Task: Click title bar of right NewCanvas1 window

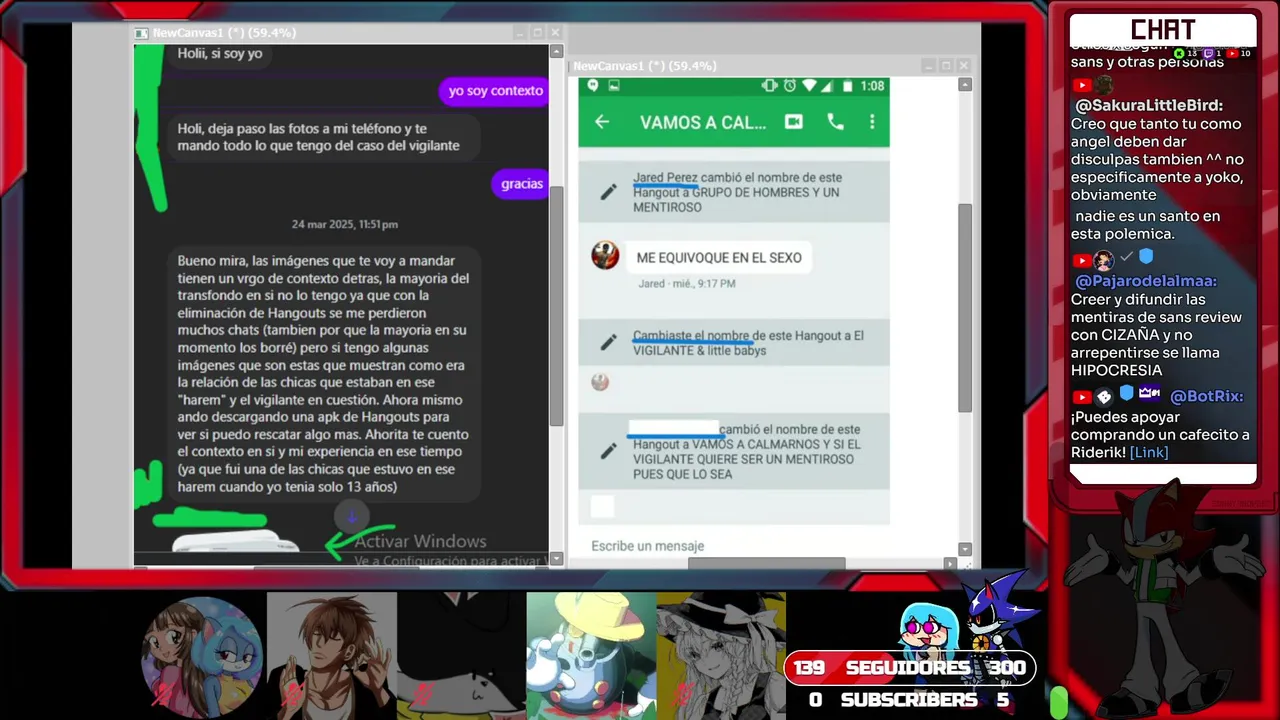Action: pyautogui.click(x=770, y=66)
